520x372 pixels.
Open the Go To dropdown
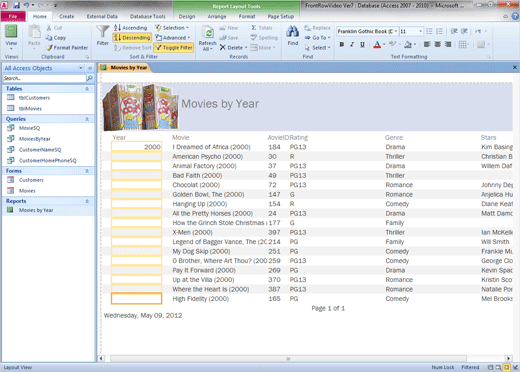pyautogui.click(x=317, y=38)
